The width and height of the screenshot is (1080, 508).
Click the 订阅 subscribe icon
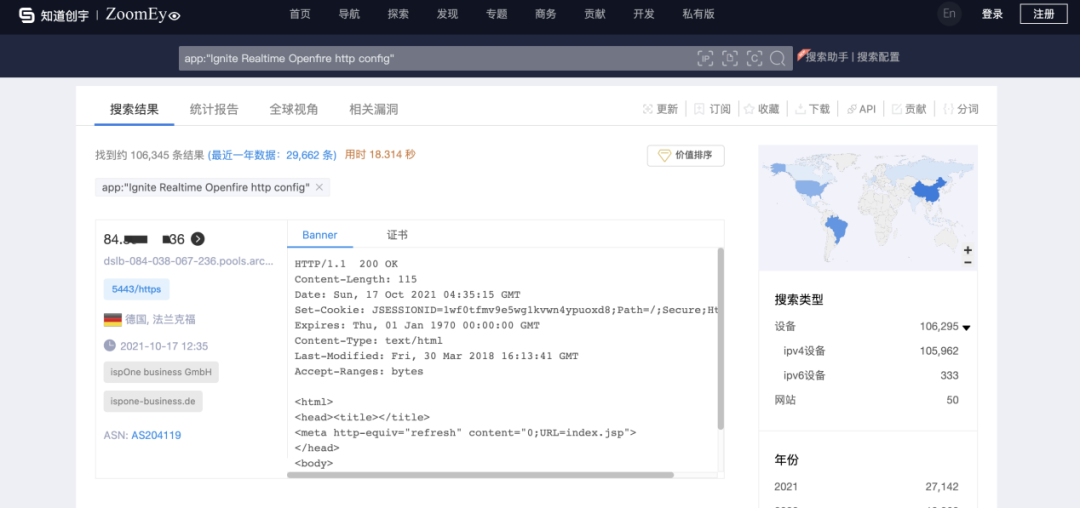(699, 109)
